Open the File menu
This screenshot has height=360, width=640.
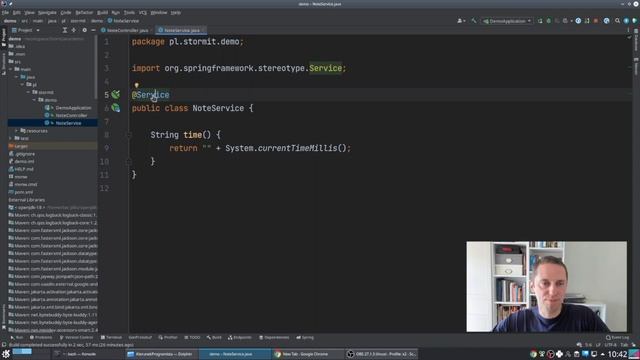[5, 13]
